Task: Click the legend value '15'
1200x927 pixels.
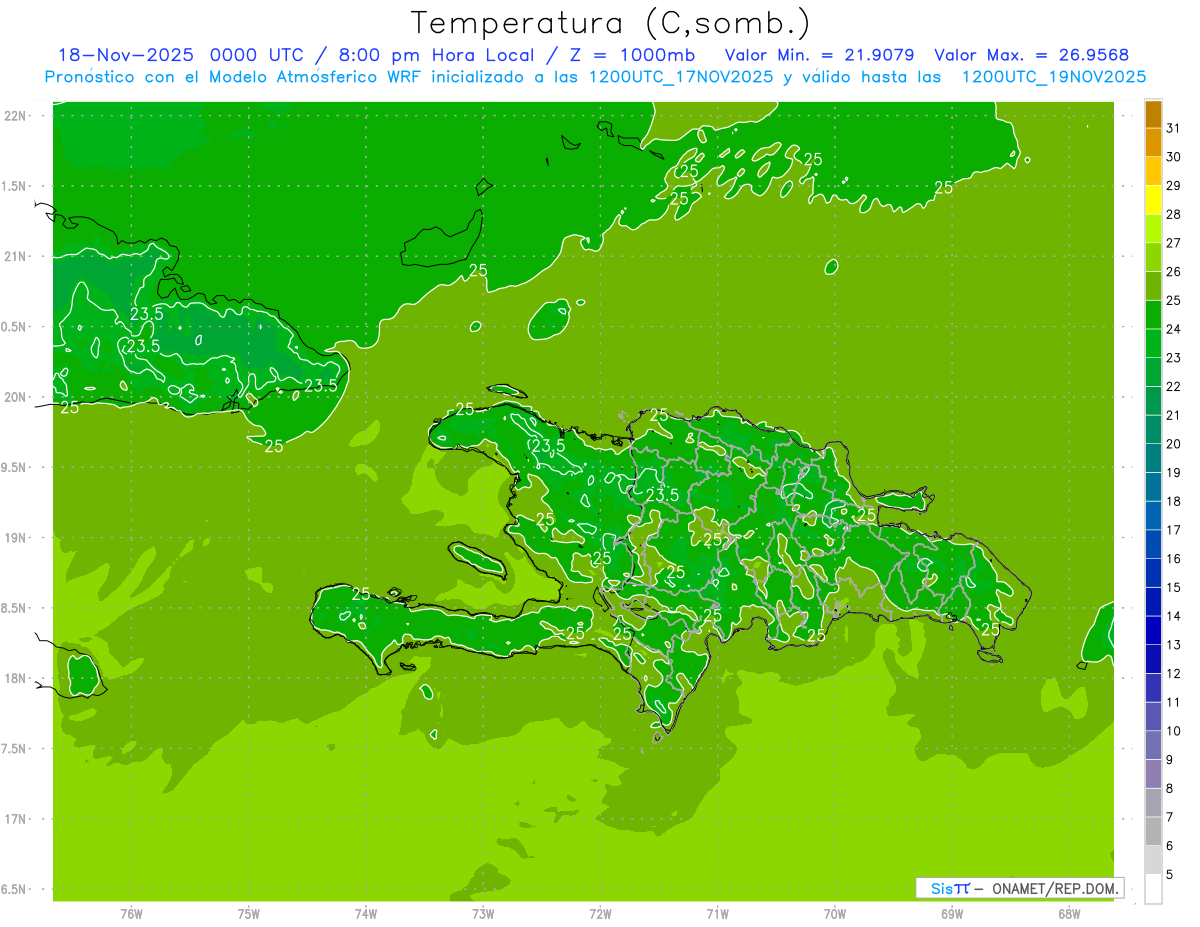Action: (x=1174, y=587)
